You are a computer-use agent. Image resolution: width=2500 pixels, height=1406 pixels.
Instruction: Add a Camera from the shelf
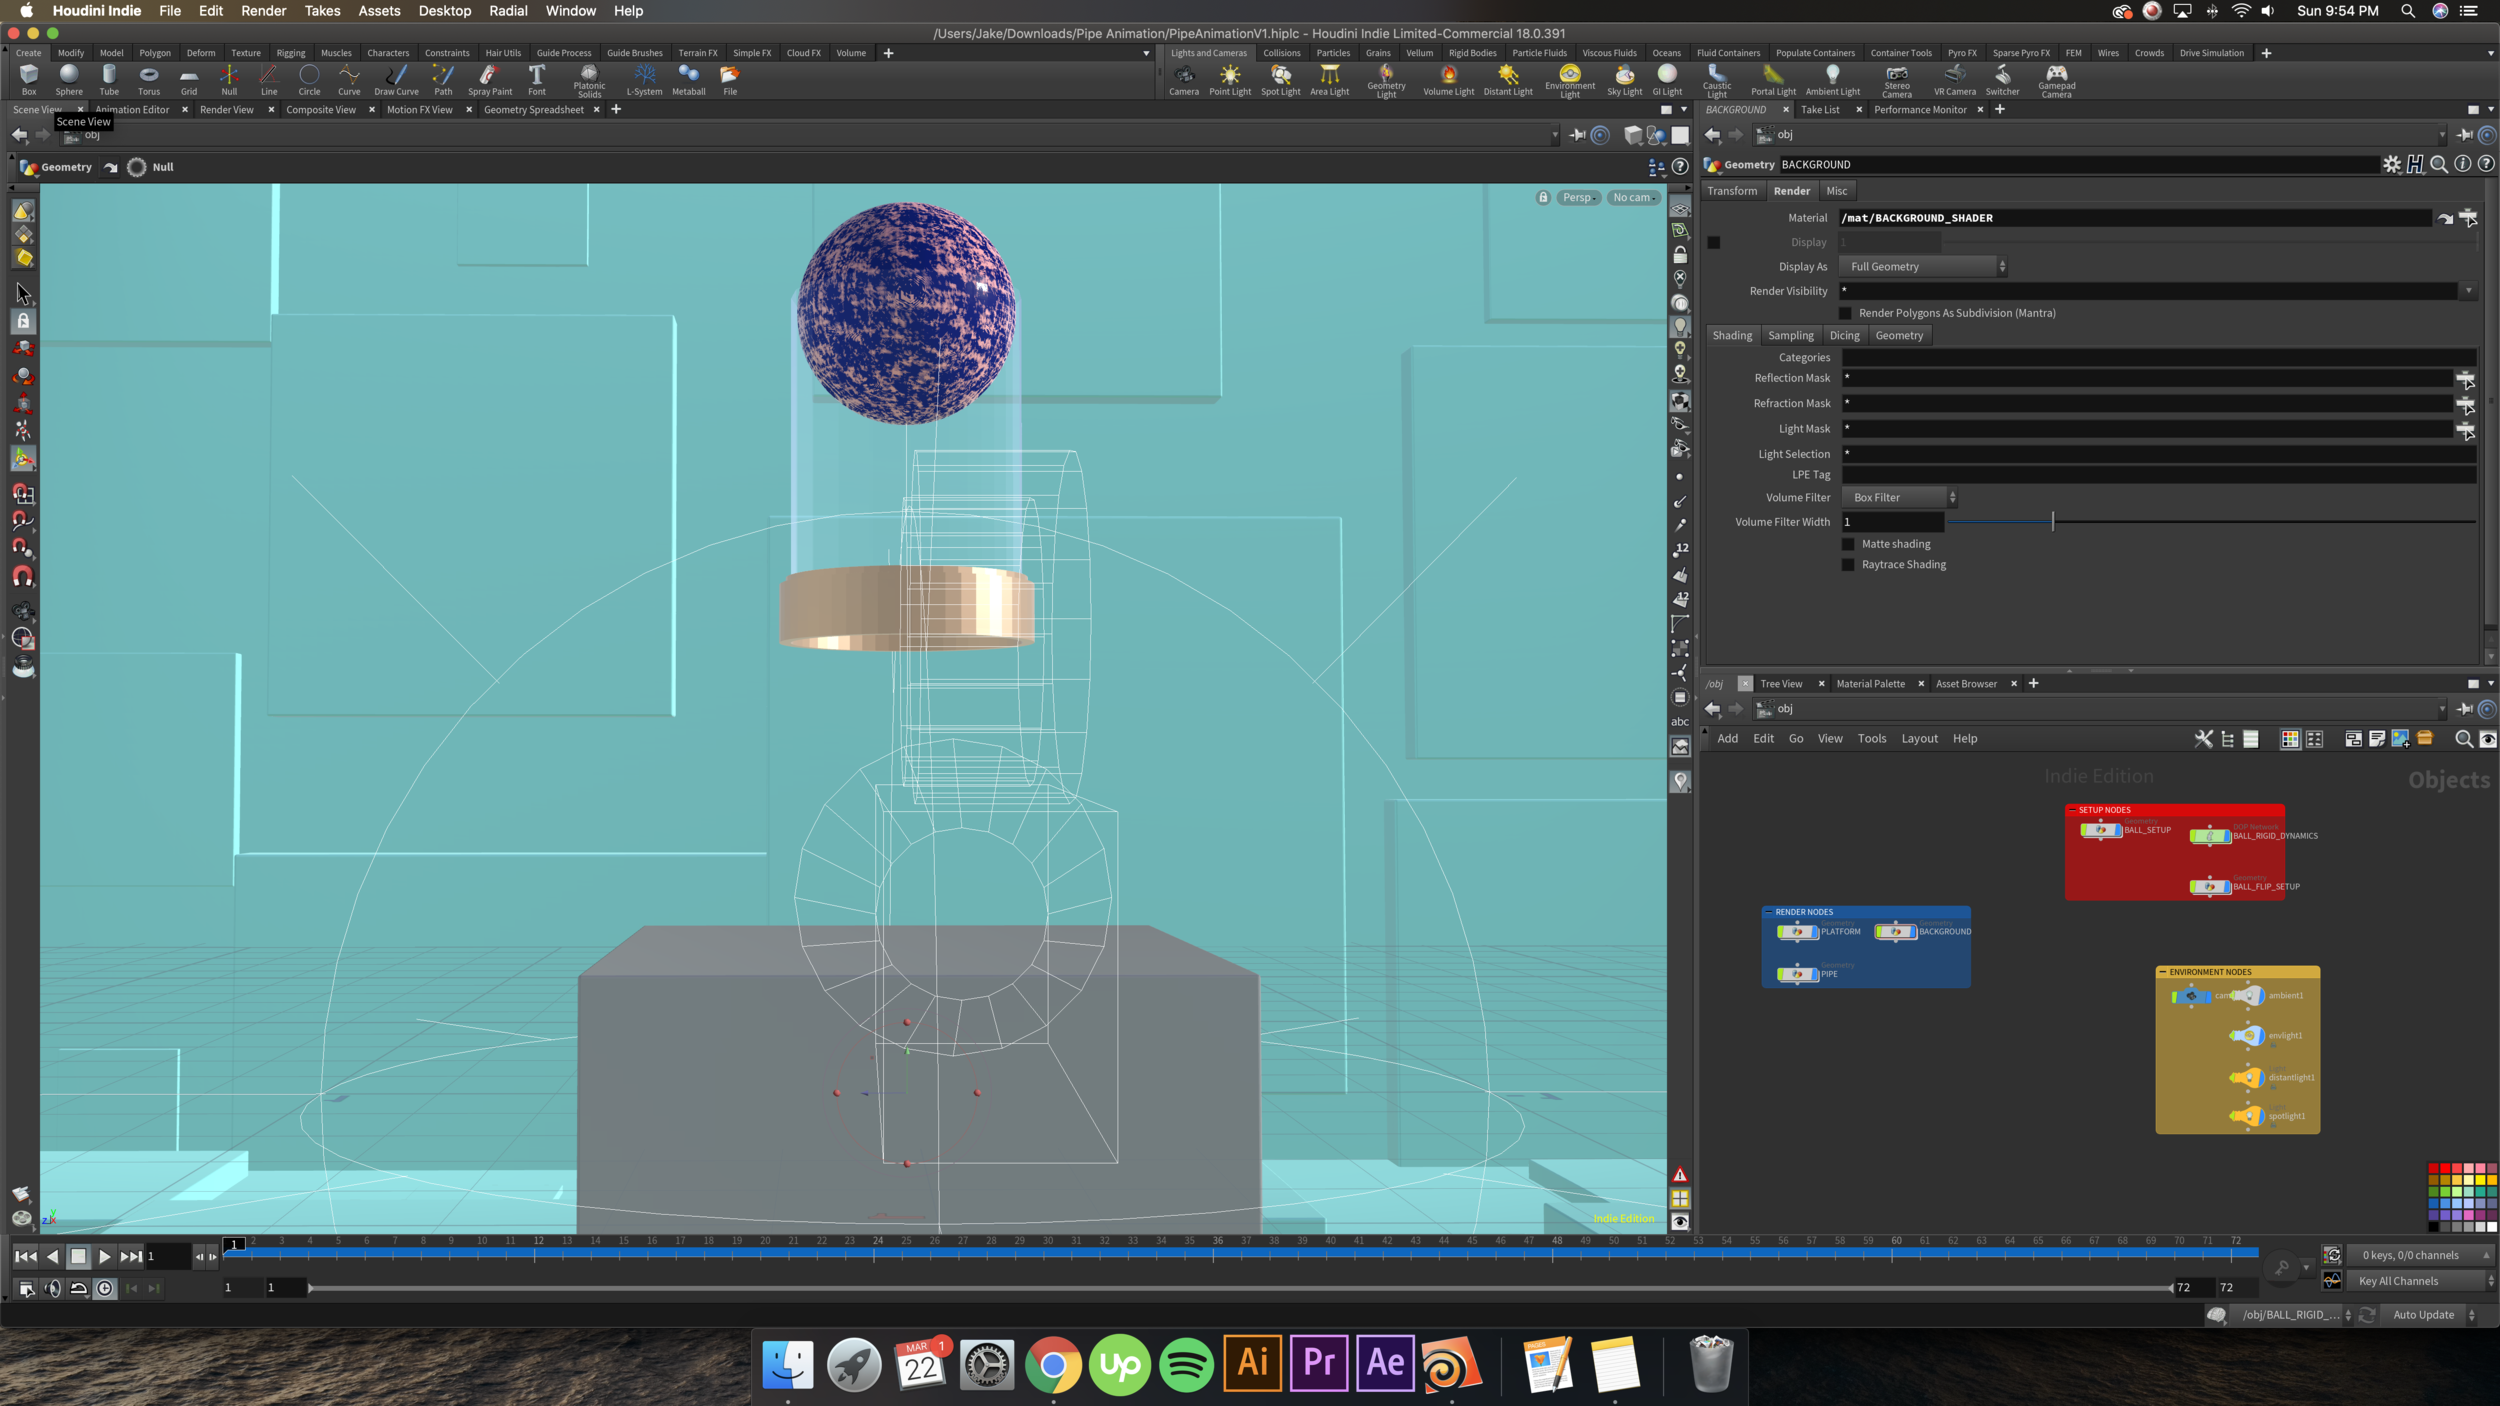1184,80
